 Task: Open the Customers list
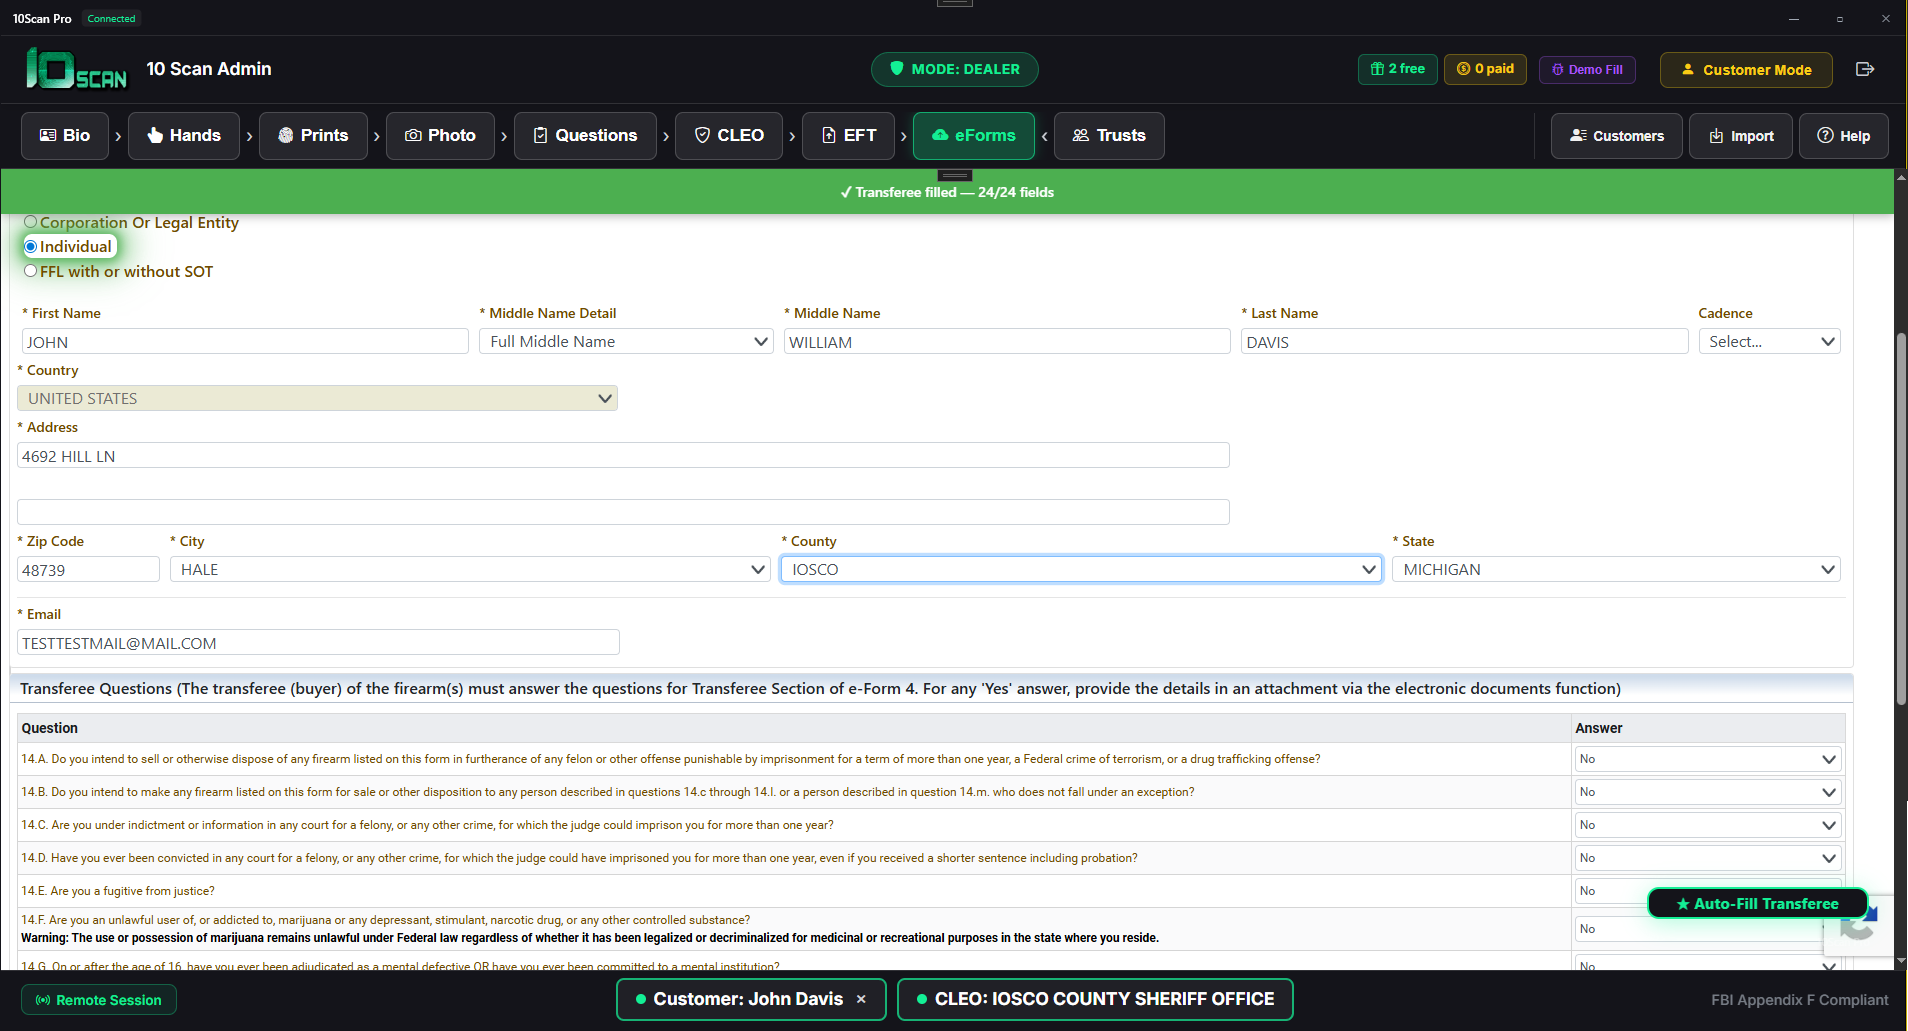pos(1616,136)
